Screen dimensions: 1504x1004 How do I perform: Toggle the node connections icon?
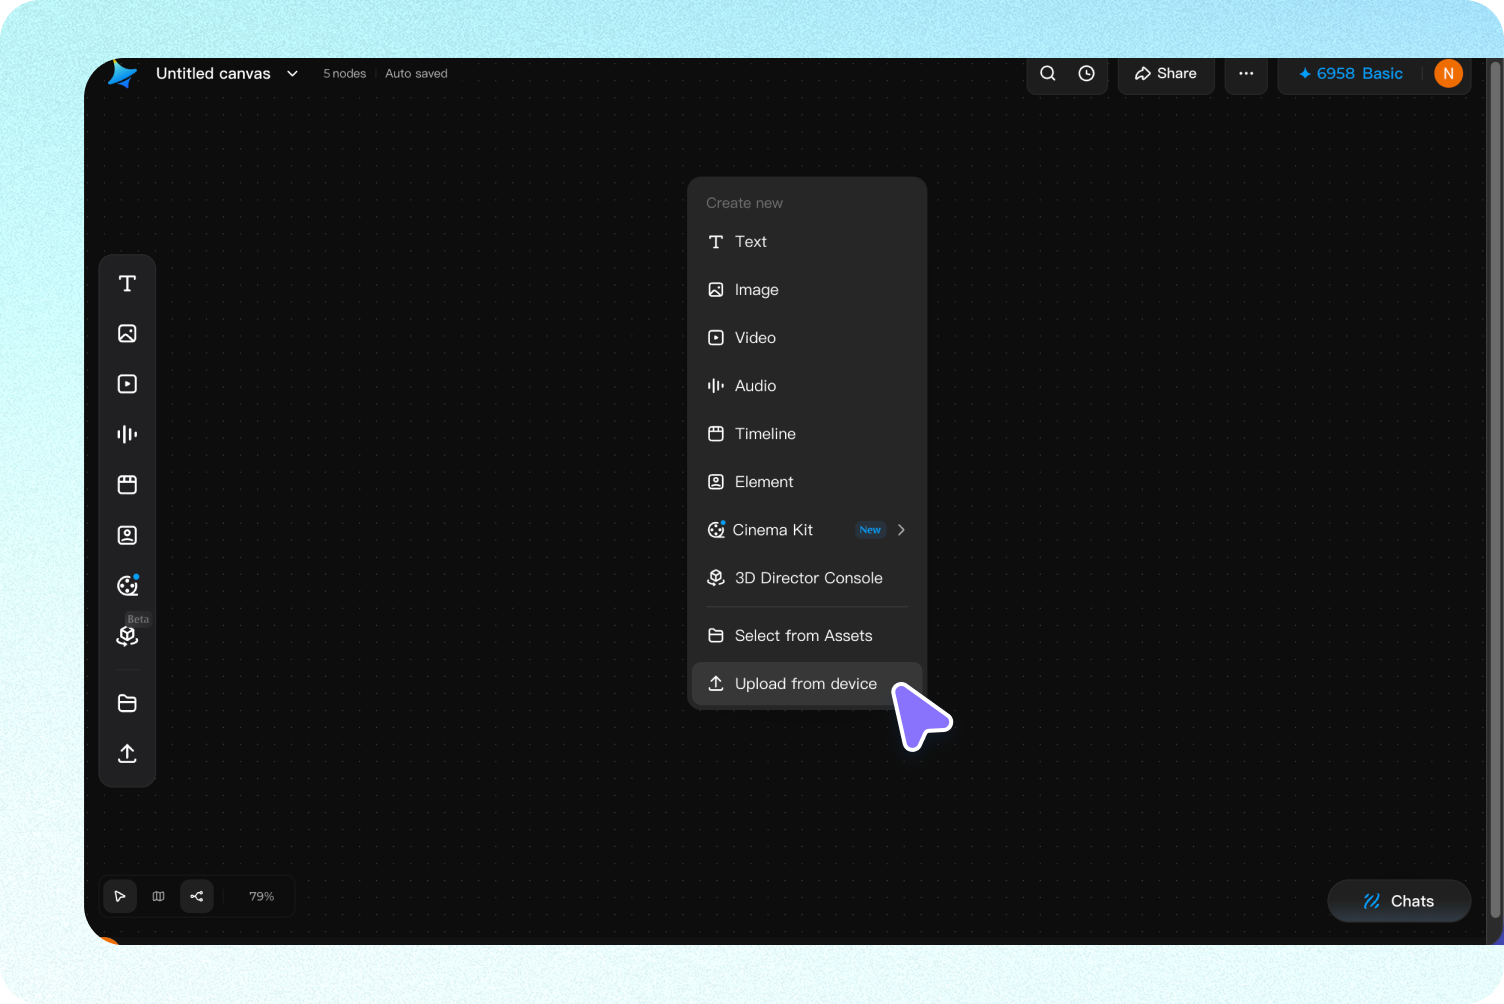click(x=197, y=896)
